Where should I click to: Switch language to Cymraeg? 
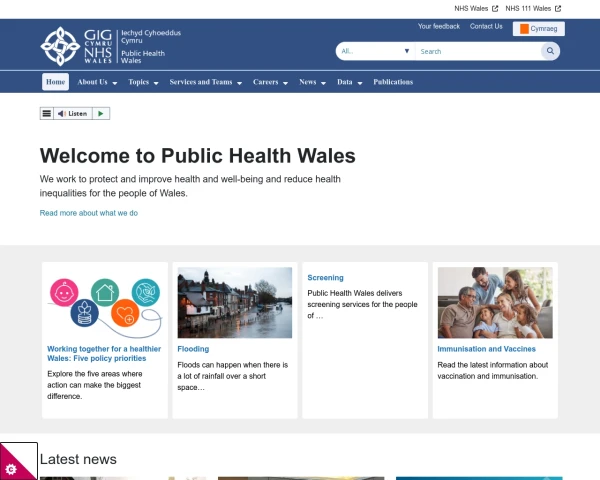[539, 29]
